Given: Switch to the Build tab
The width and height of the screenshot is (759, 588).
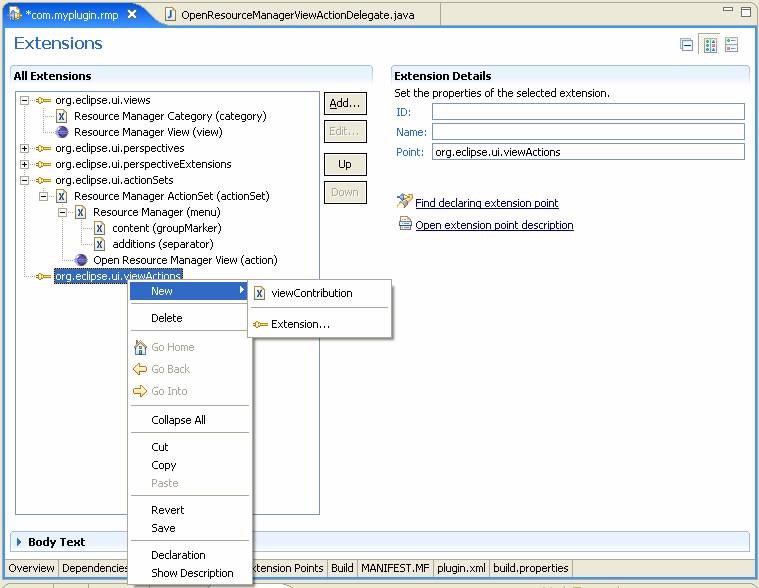Looking at the screenshot, I should (342, 568).
